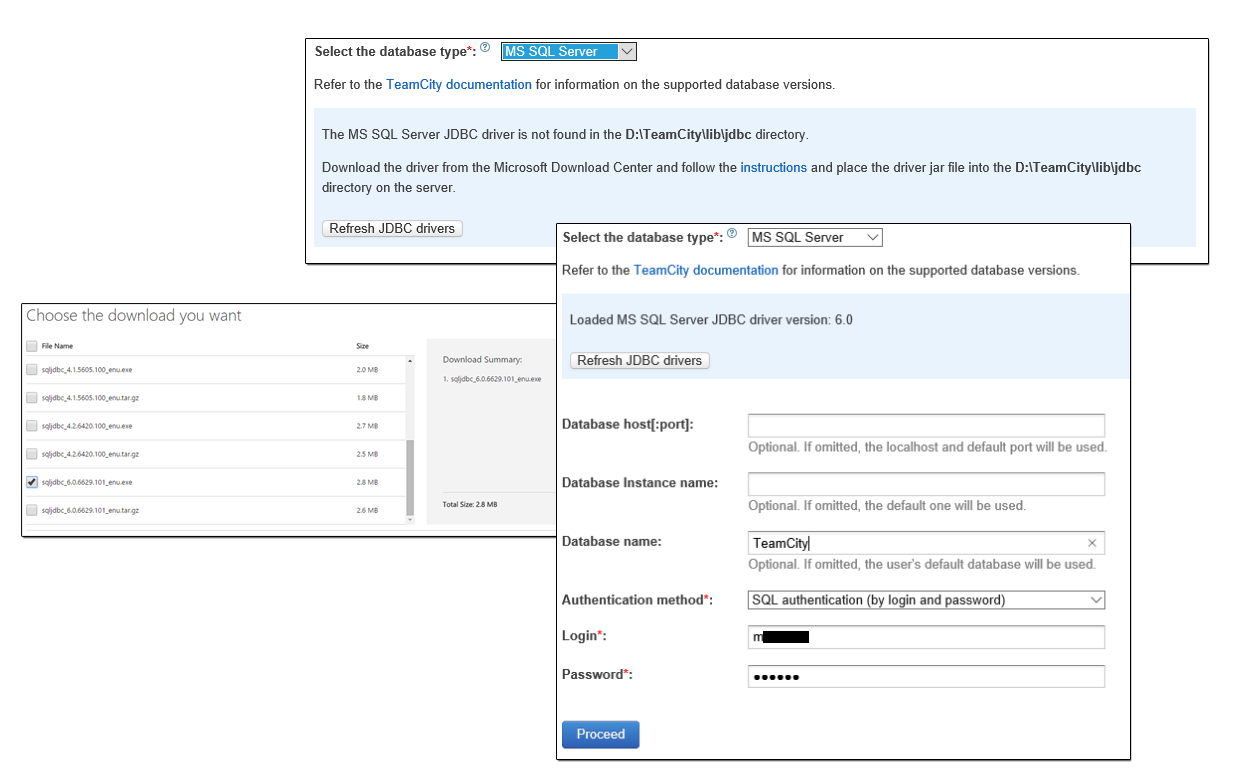Click the Database name field
Viewport: 1234px width, 784px height.
click(926, 543)
